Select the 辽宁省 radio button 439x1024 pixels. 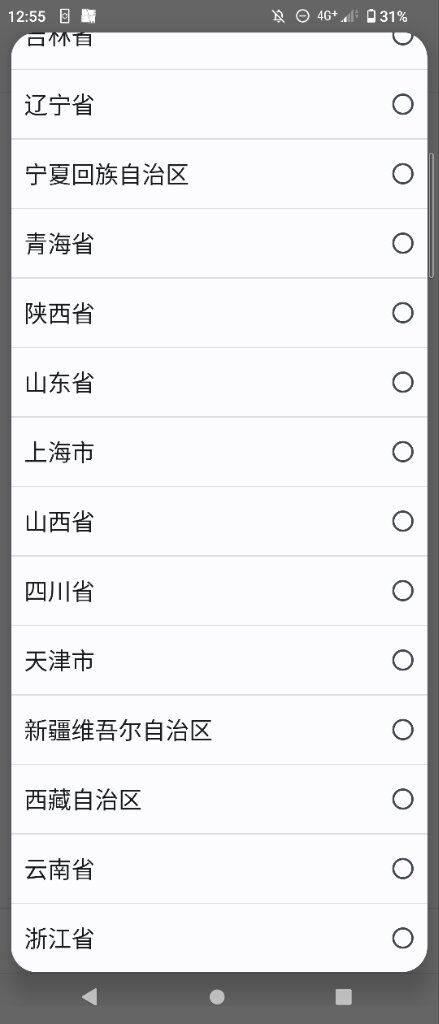[402, 104]
